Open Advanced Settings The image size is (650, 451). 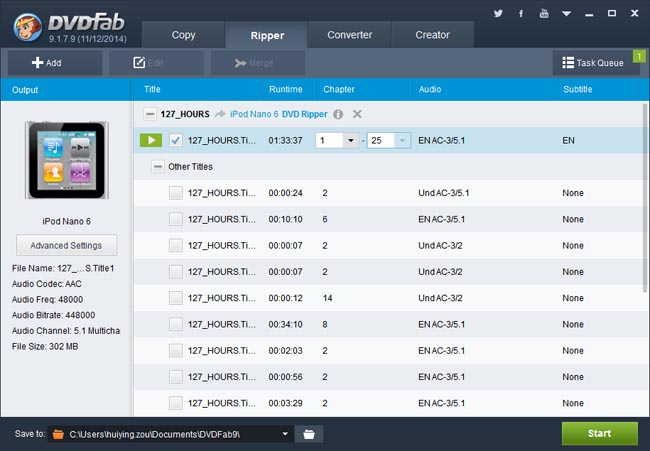[x=66, y=245]
